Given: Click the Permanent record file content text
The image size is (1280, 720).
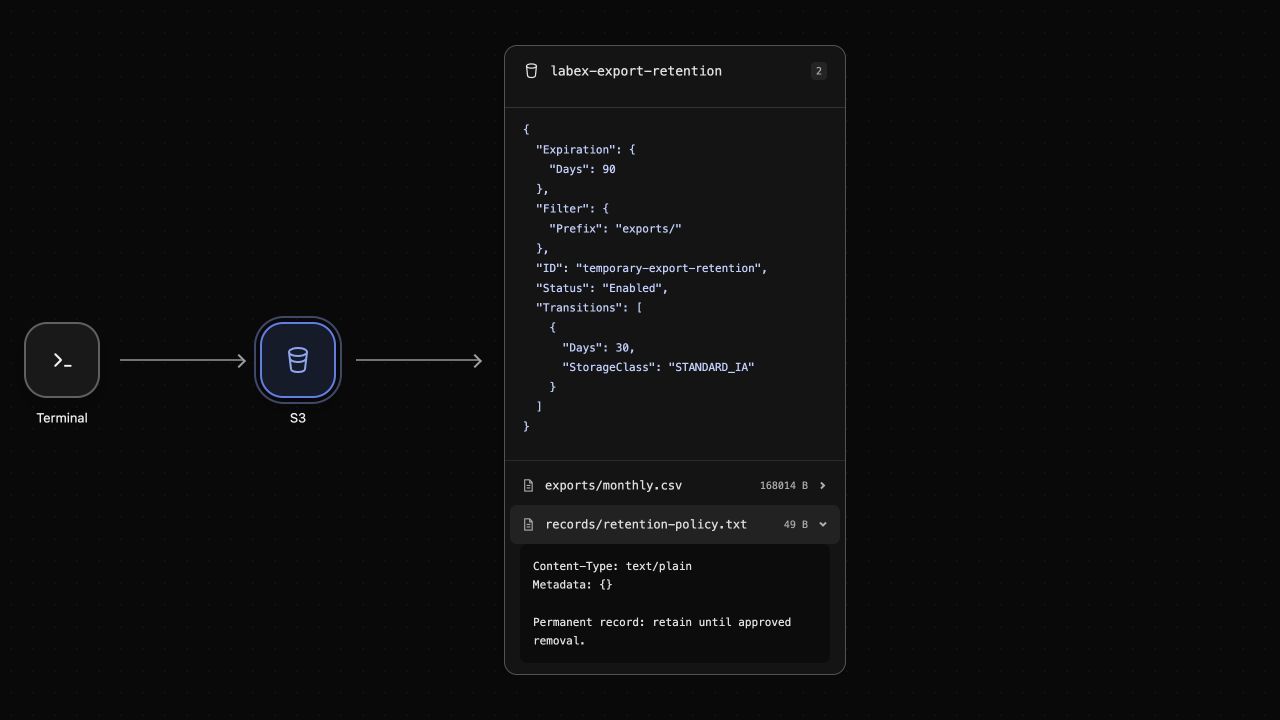Looking at the screenshot, I should click(662, 632).
